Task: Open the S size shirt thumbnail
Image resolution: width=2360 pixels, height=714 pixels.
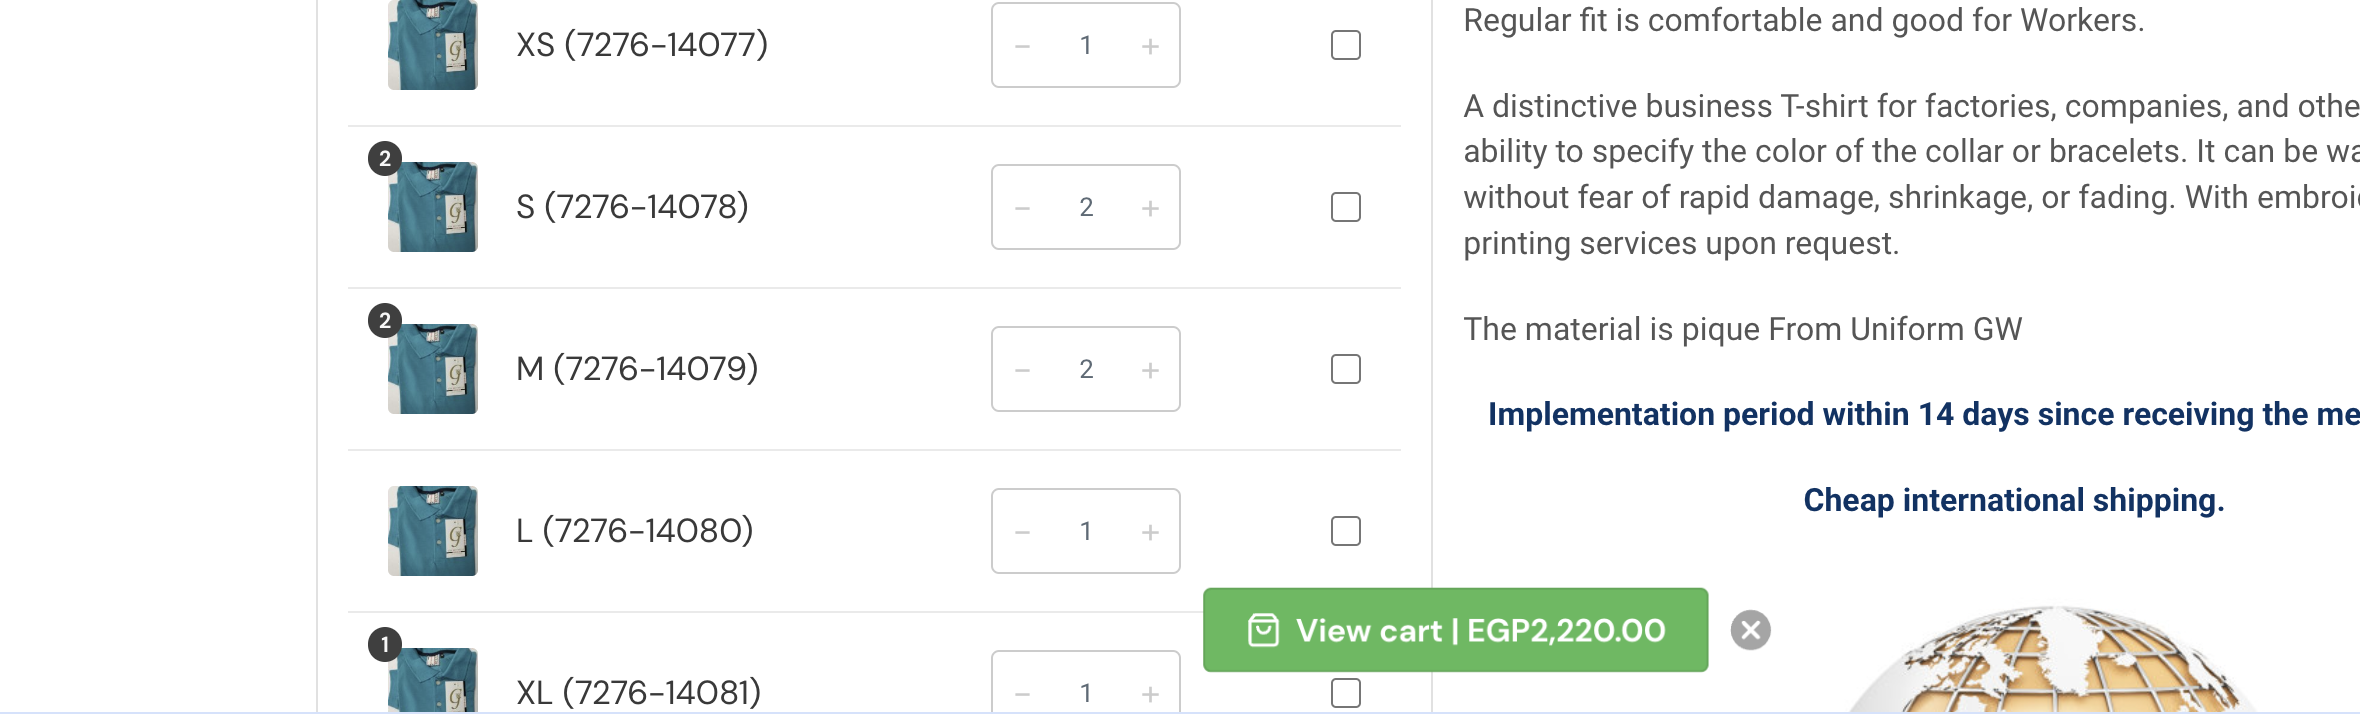Action: click(433, 207)
